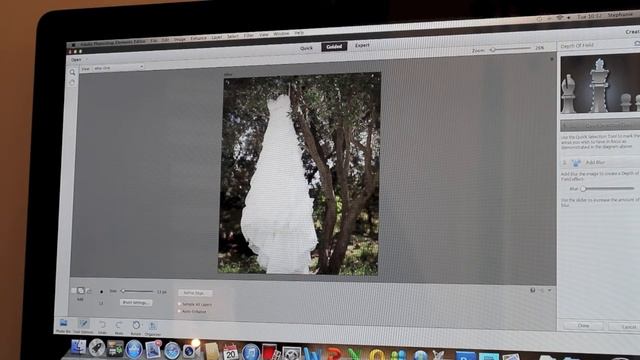Screen dimensions: 640x360
Task: Open the Photo Bin
Action: (63, 324)
